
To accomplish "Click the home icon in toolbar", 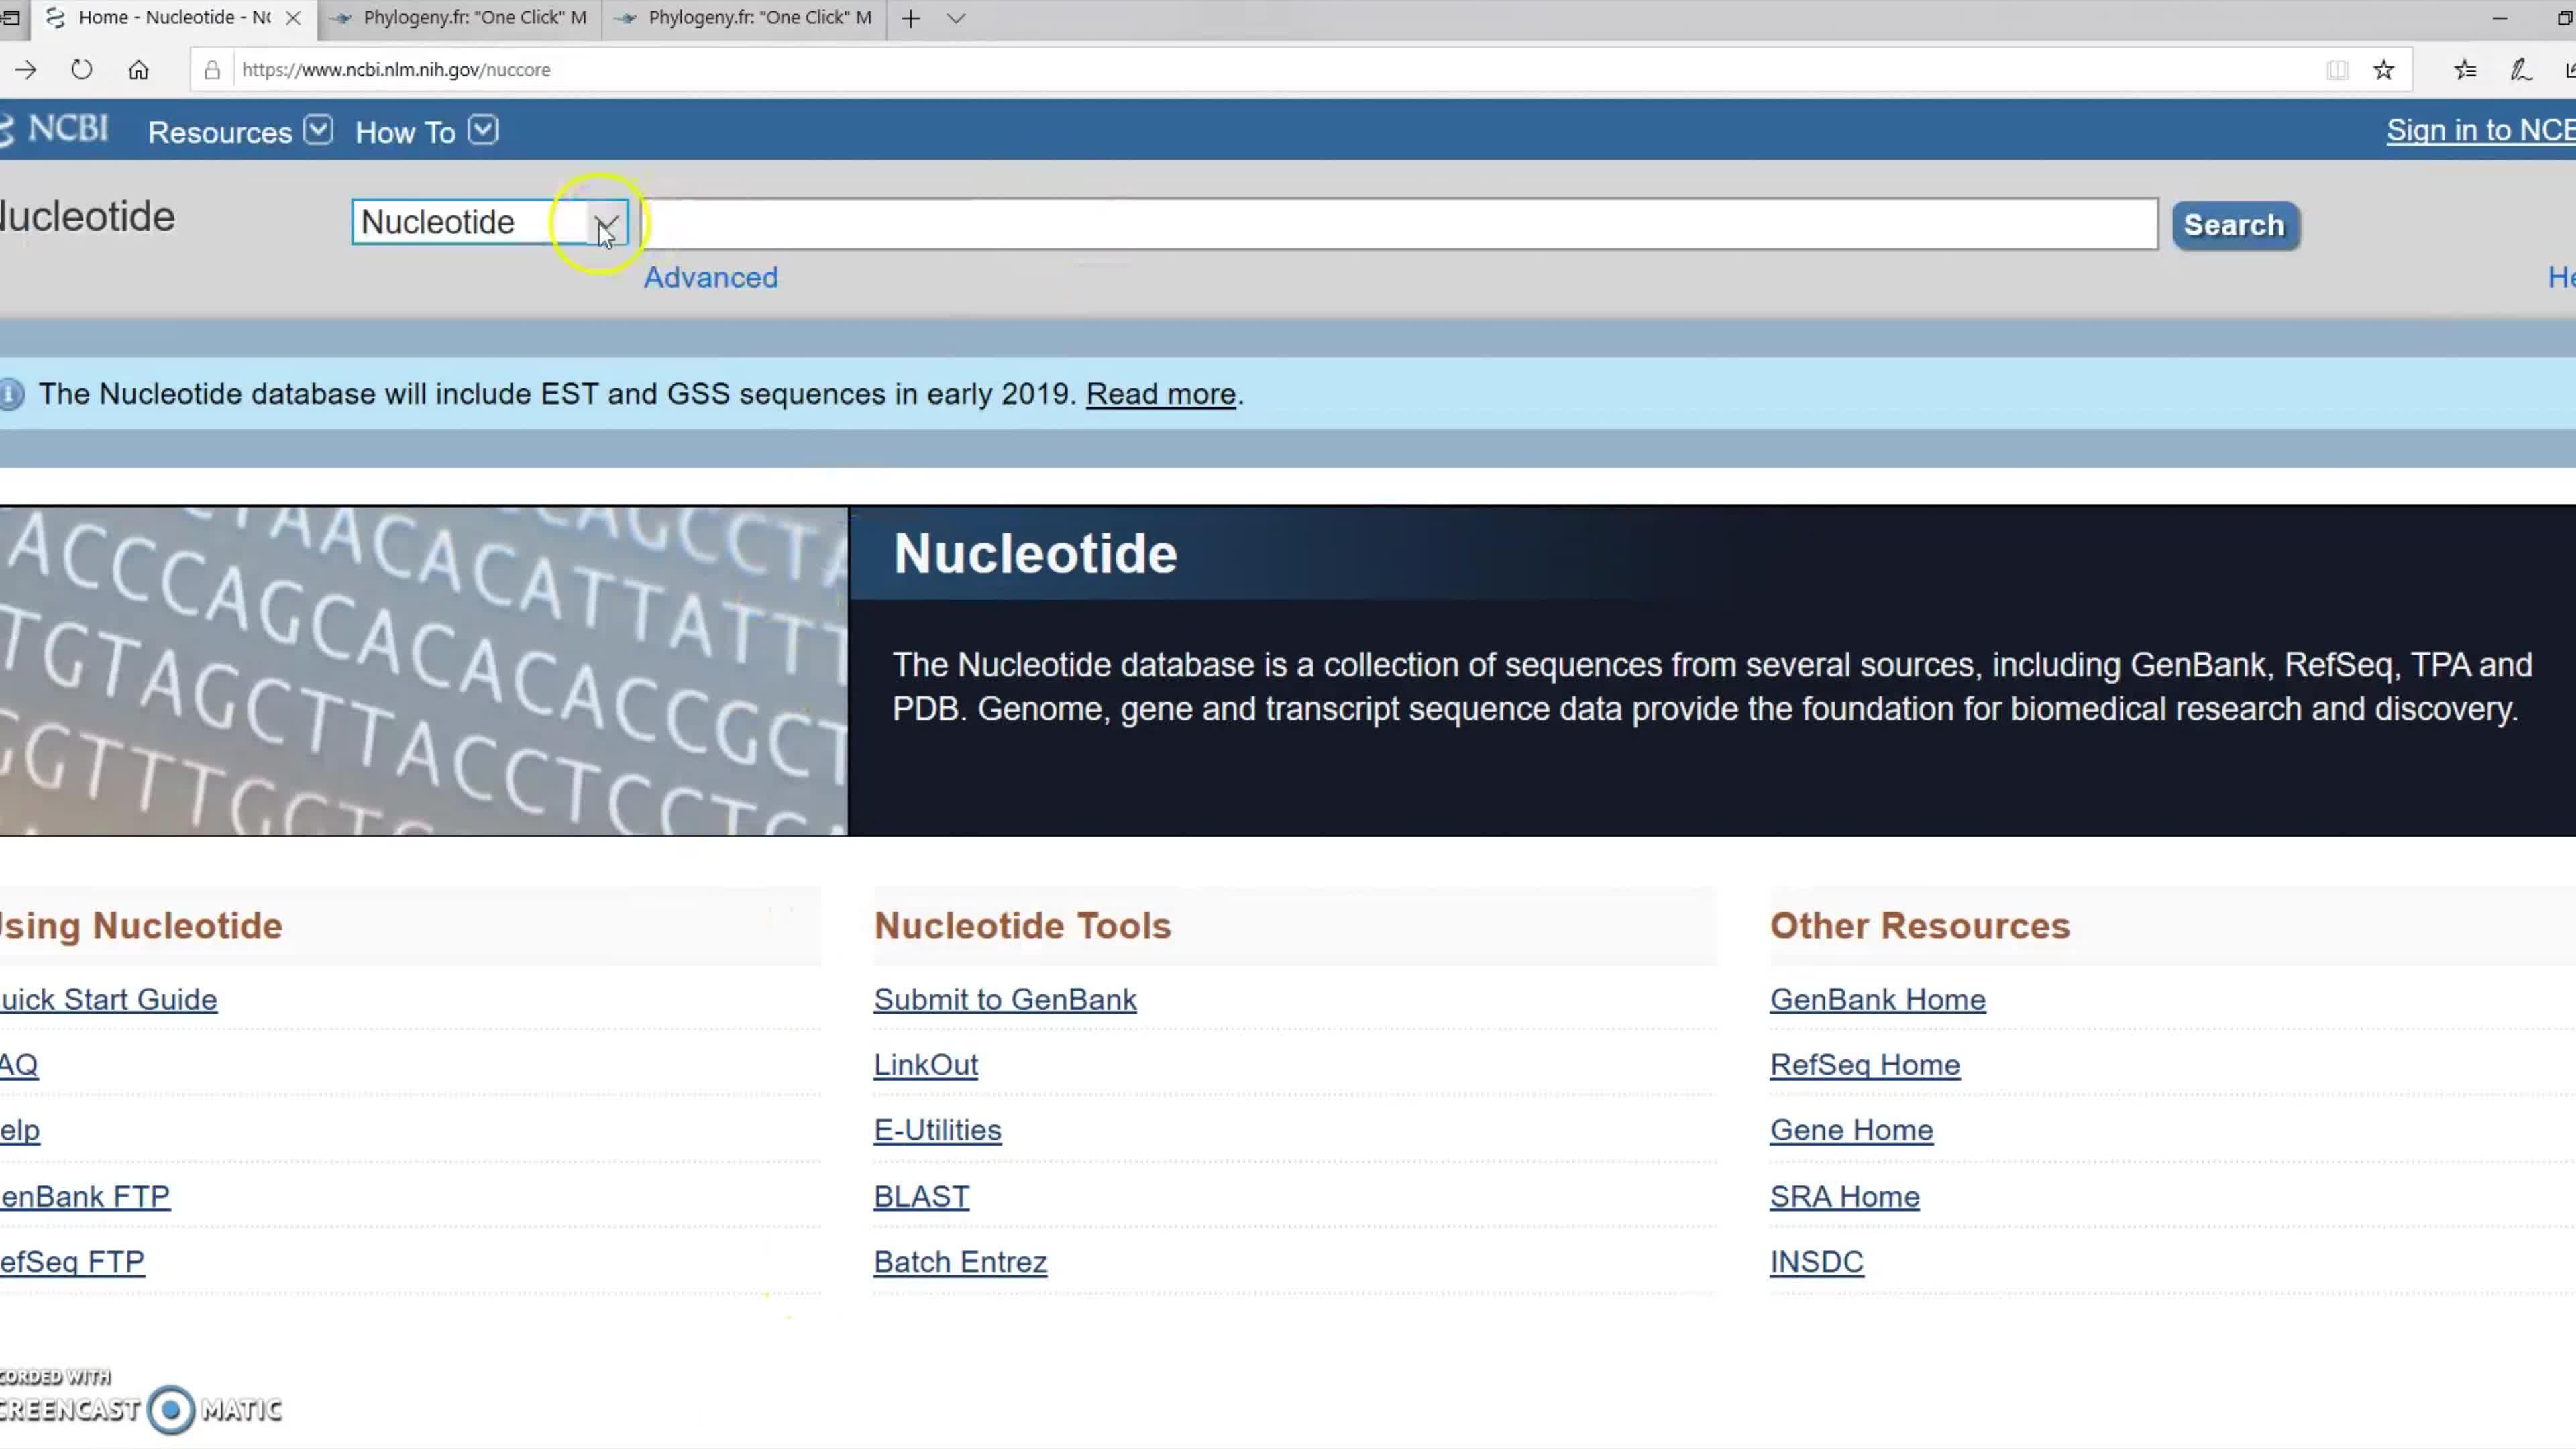I will (x=138, y=70).
